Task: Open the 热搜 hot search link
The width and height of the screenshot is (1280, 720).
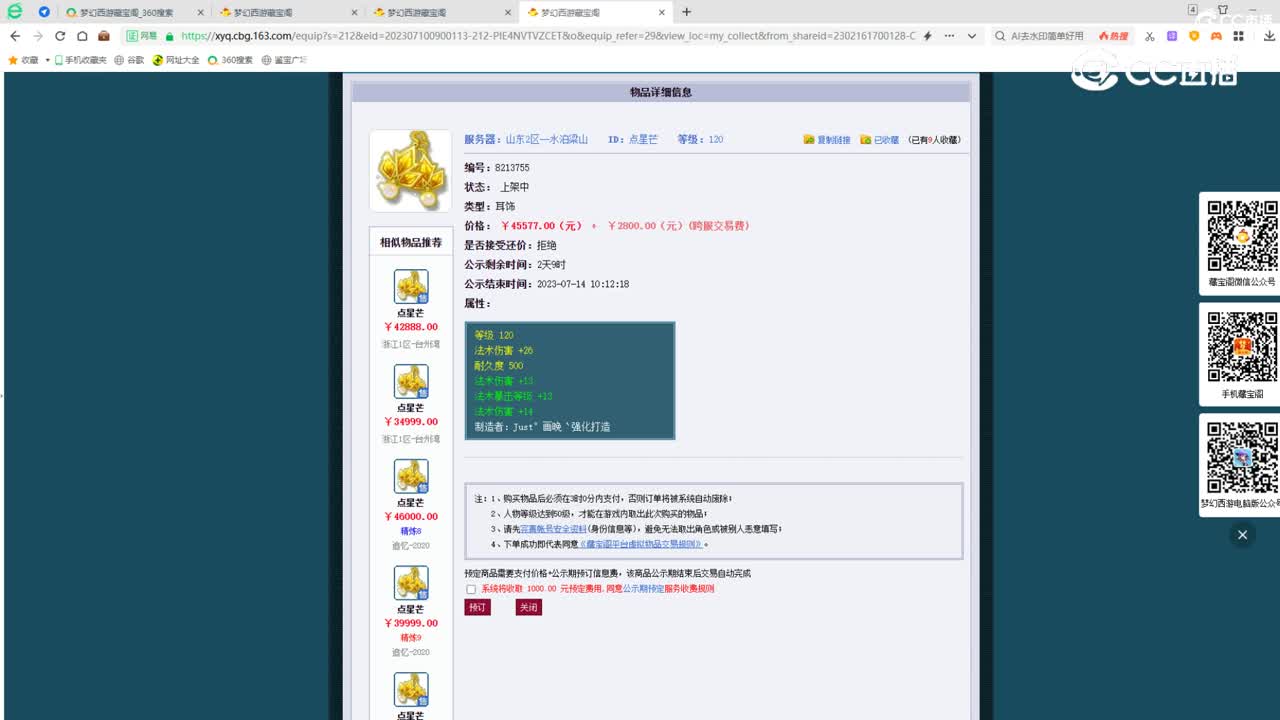Action: click(1113, 36)
